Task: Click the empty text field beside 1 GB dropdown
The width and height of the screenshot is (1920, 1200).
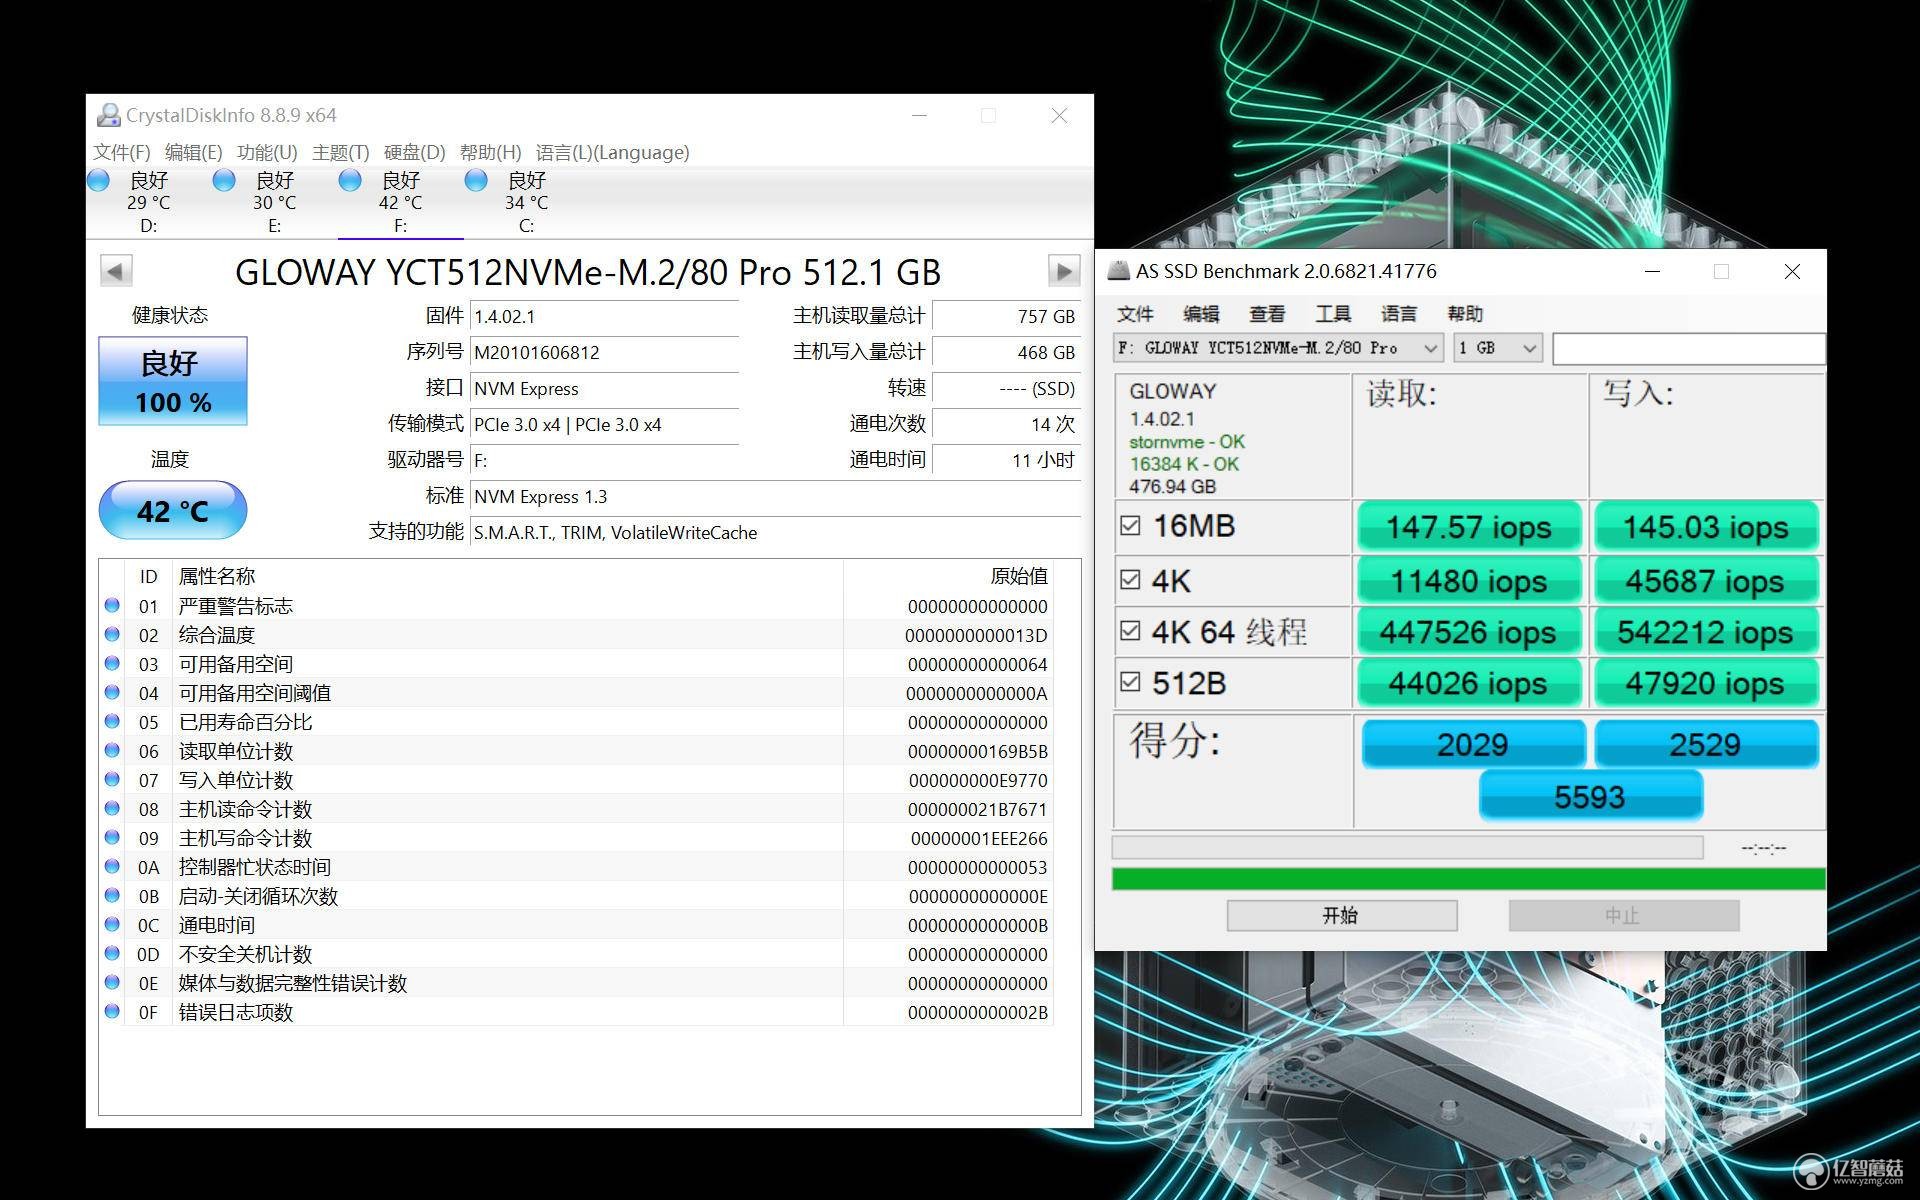Action: (x=1689, y=348)
